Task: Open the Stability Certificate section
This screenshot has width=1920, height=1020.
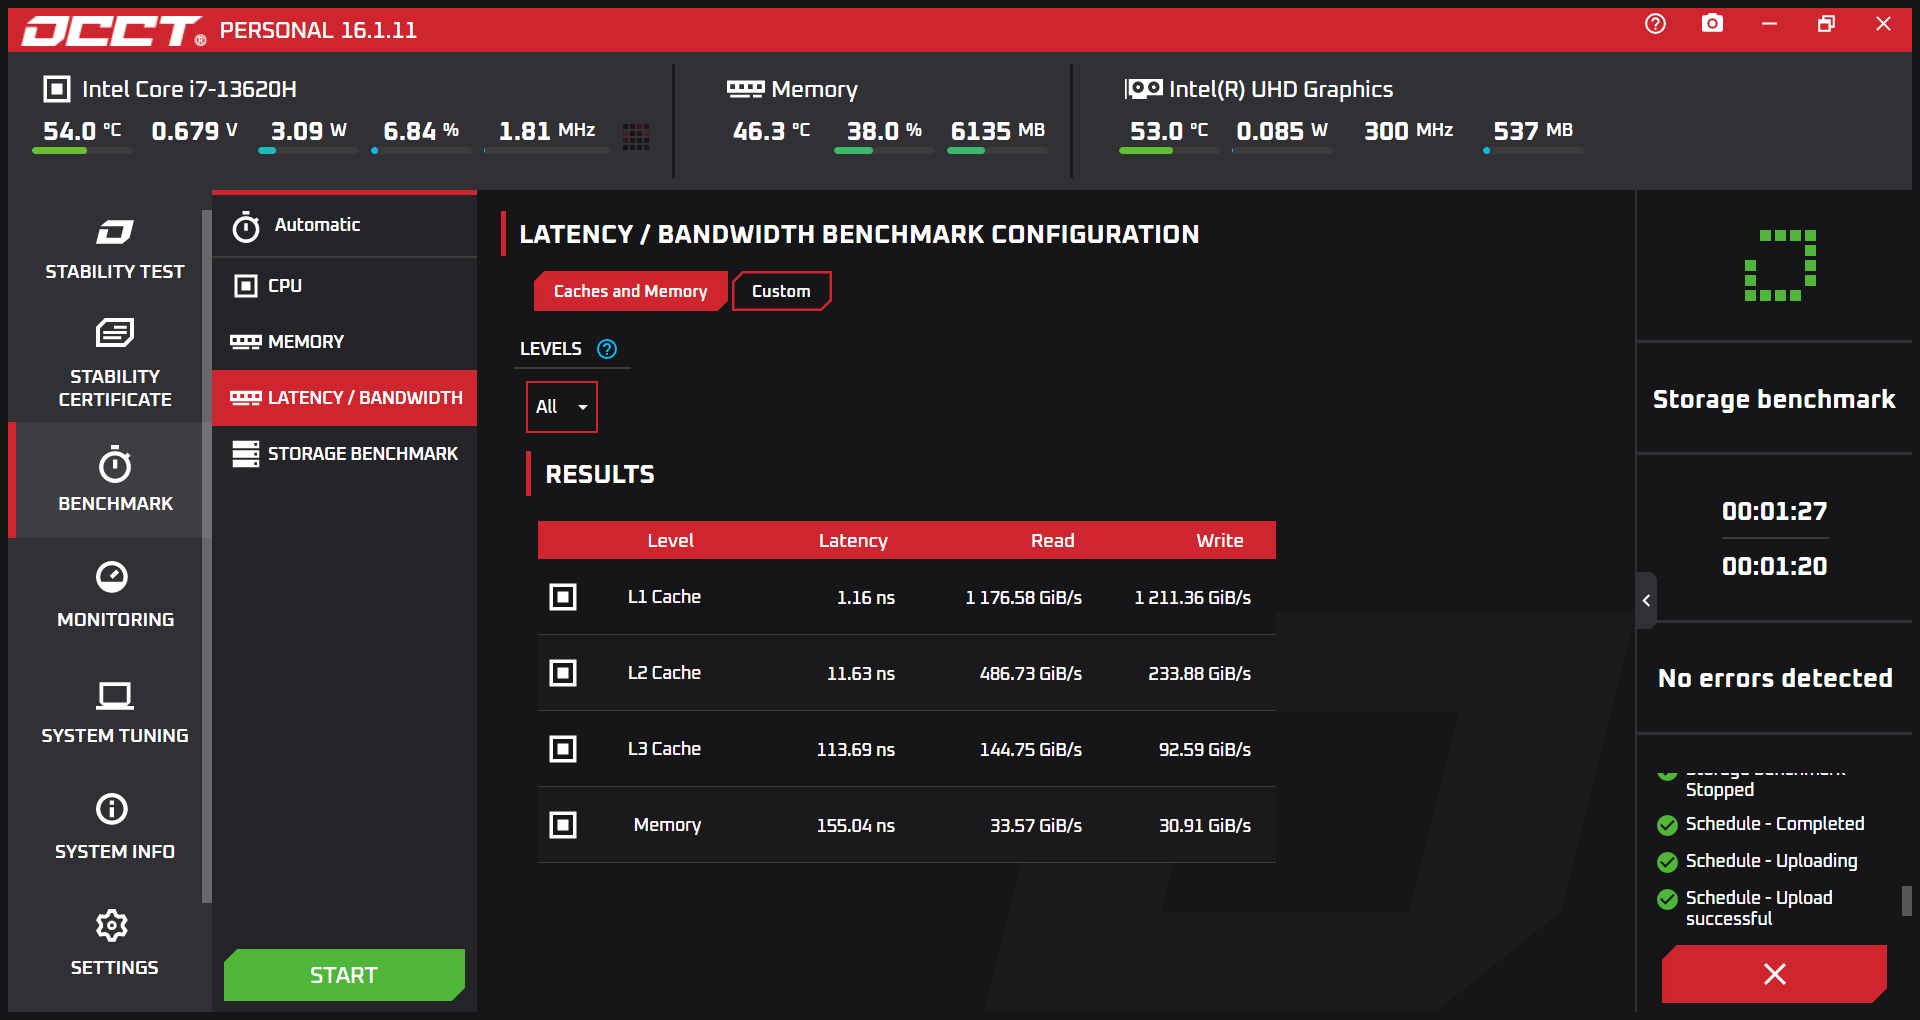Action: pos(114,364)
